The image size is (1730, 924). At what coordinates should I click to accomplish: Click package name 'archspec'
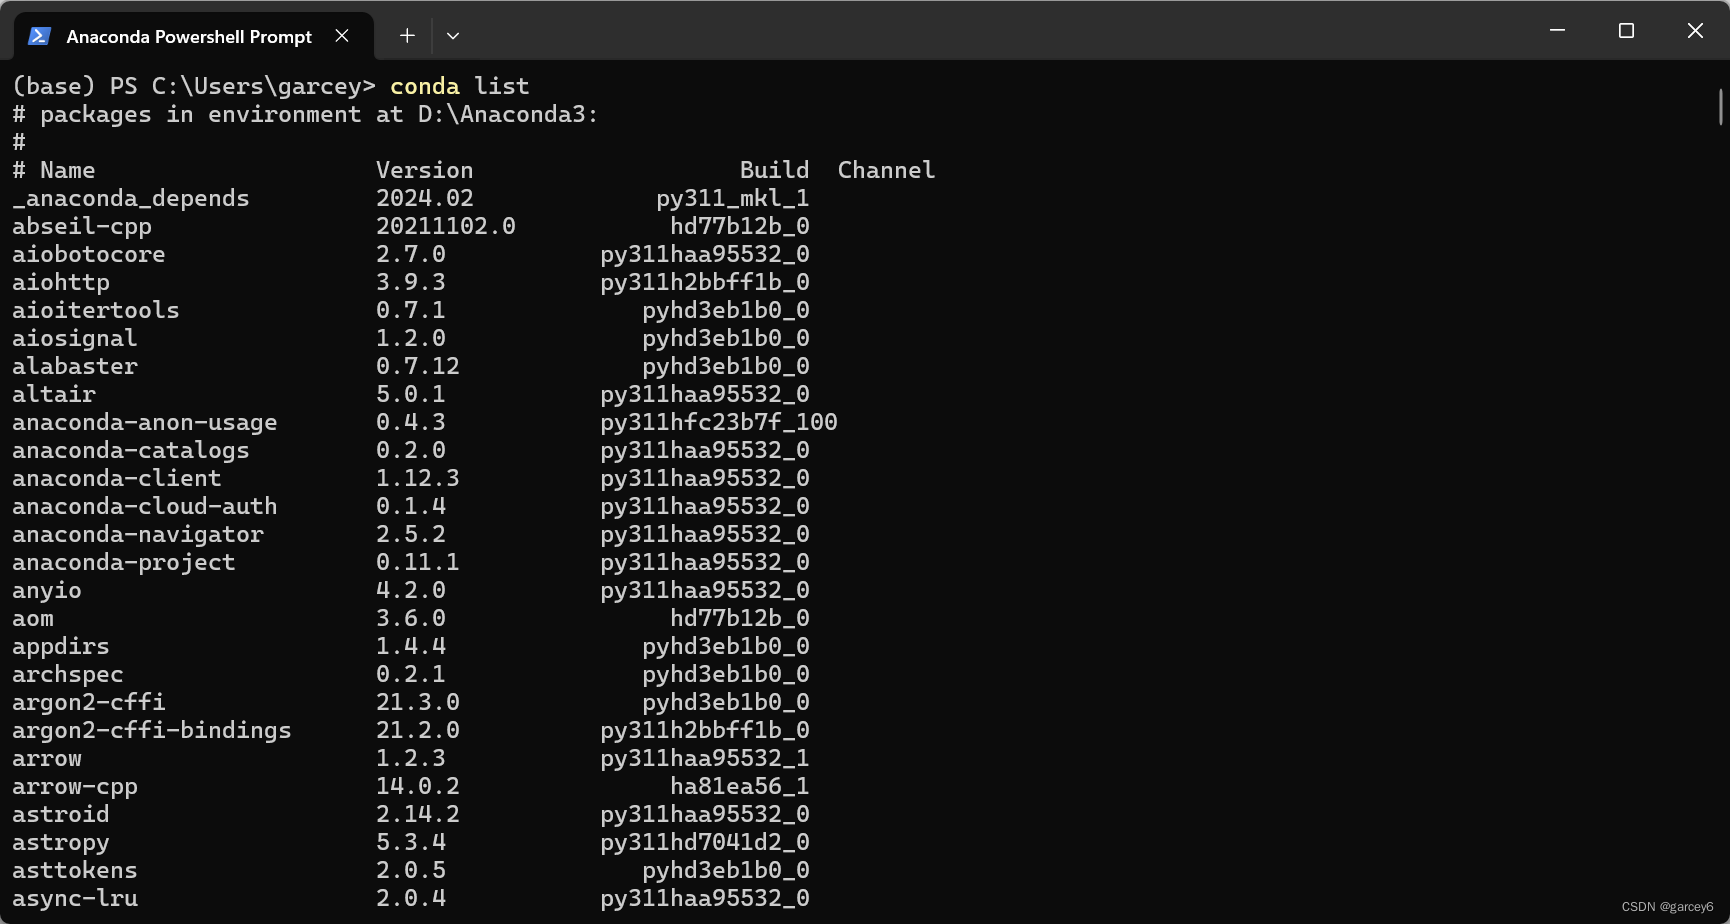coord(68,674)
